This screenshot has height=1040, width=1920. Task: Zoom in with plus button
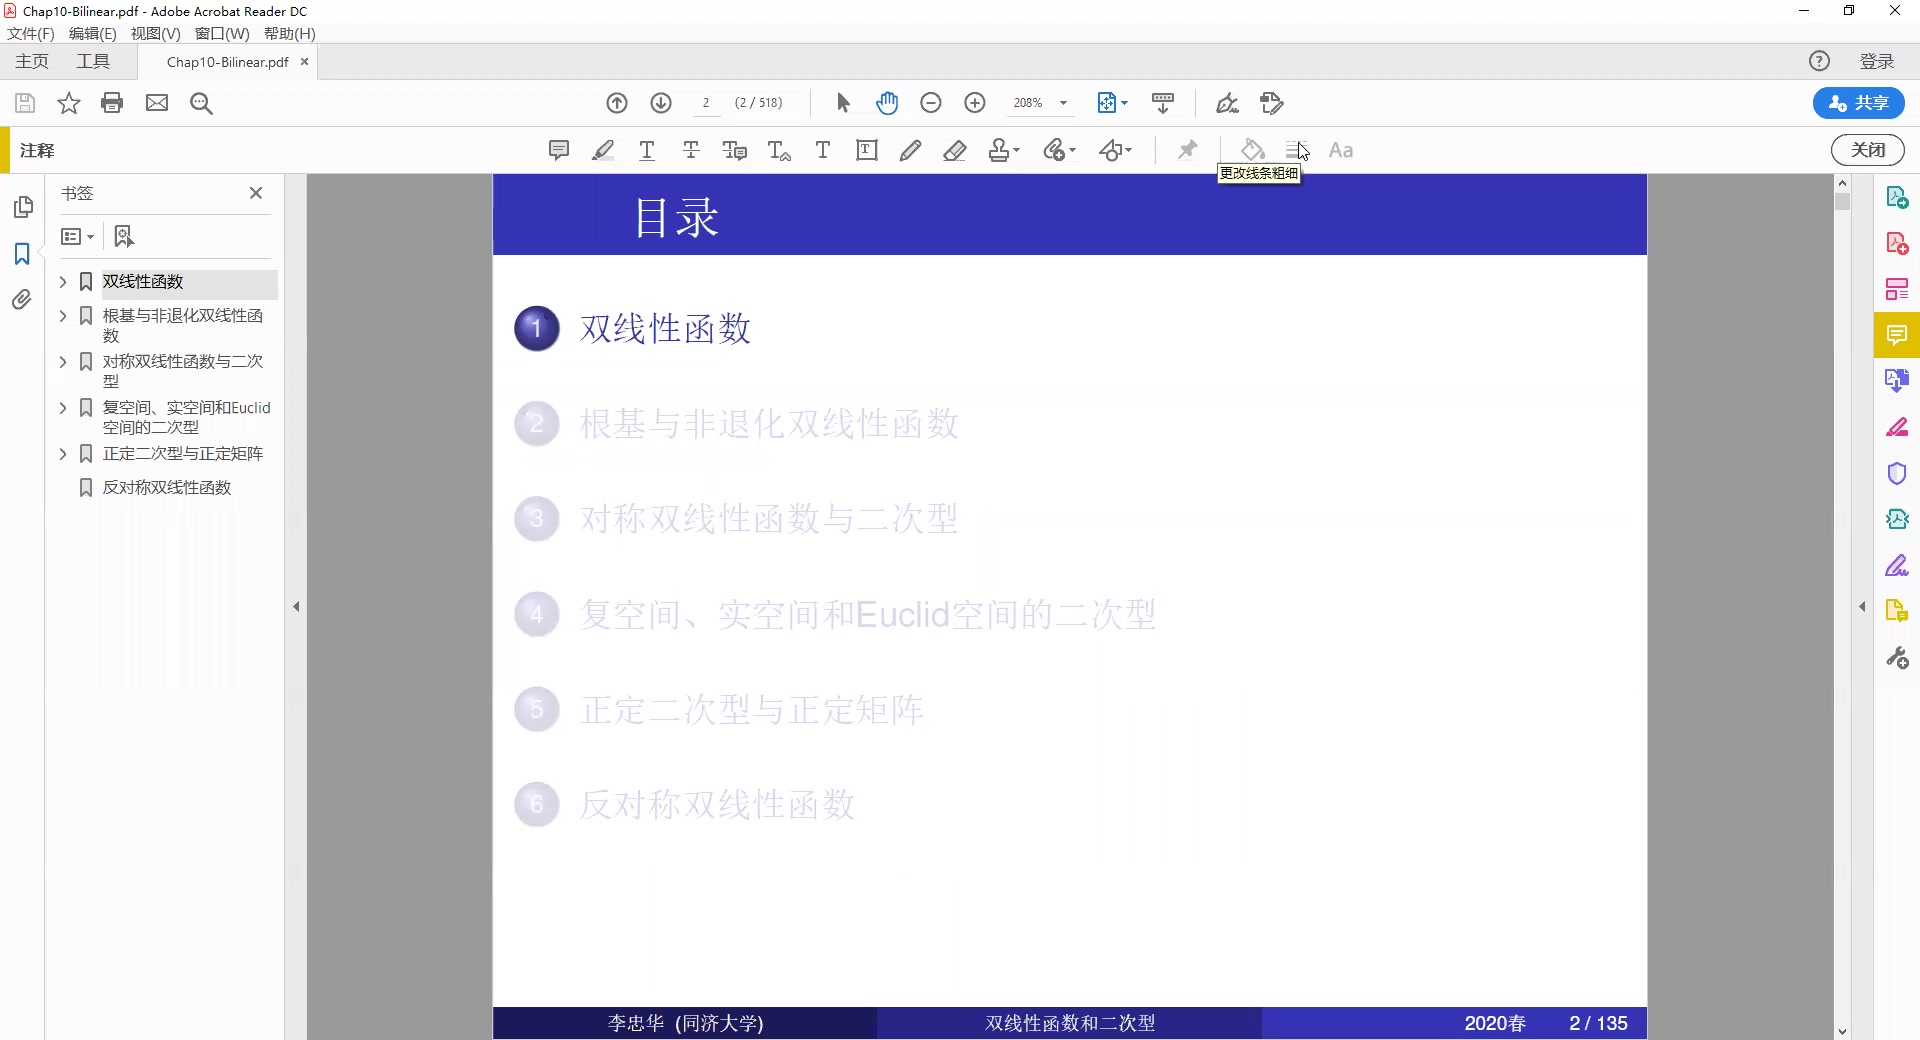tap(975, 103)
